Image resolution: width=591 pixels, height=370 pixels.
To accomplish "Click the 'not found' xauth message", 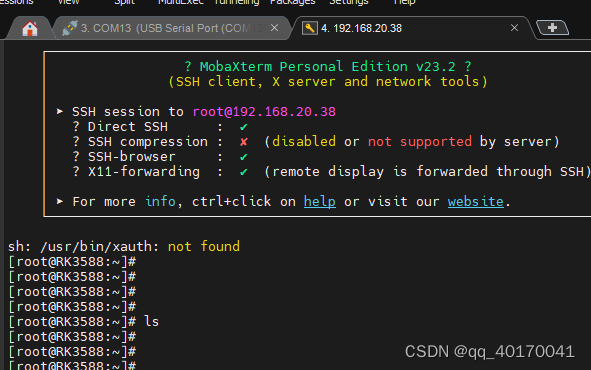I will pyautogui.click(x=204, y=246).
